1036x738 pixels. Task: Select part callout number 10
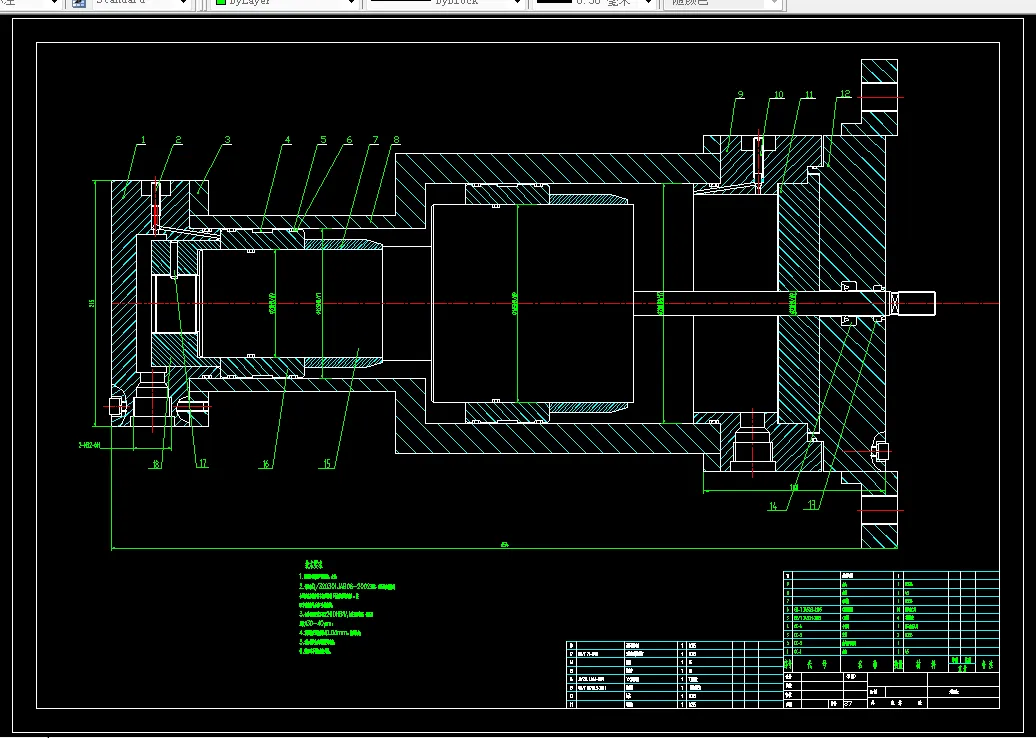click(778, 95)
